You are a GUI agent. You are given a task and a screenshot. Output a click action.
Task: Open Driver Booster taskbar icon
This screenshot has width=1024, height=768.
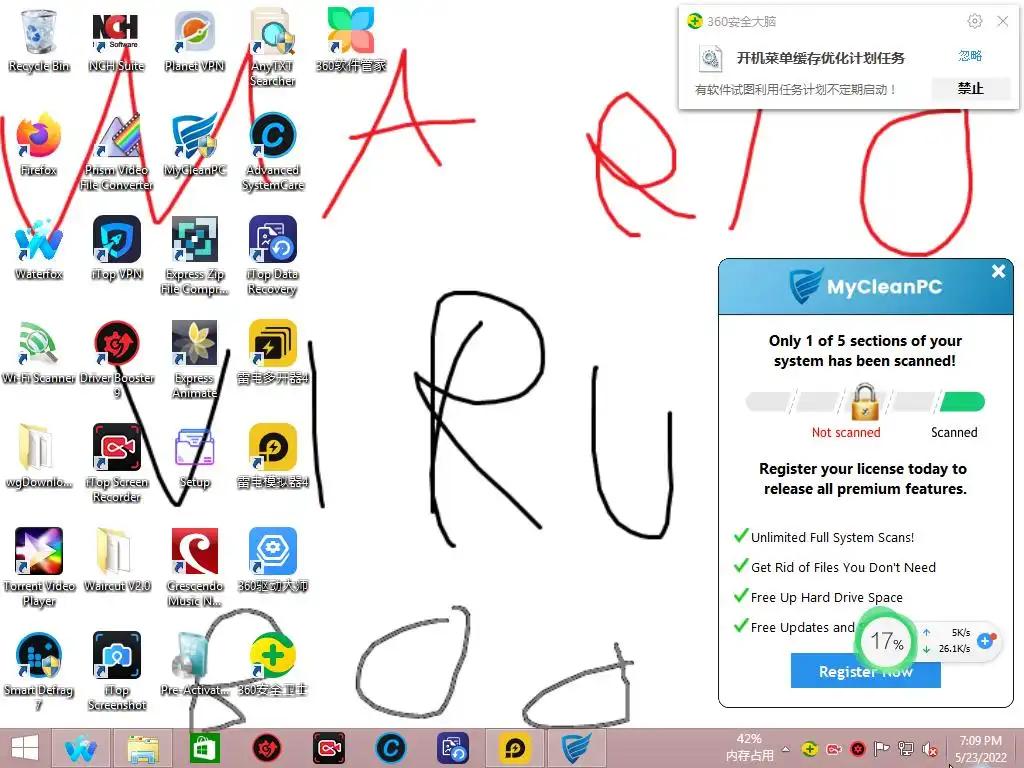point(266,748)
